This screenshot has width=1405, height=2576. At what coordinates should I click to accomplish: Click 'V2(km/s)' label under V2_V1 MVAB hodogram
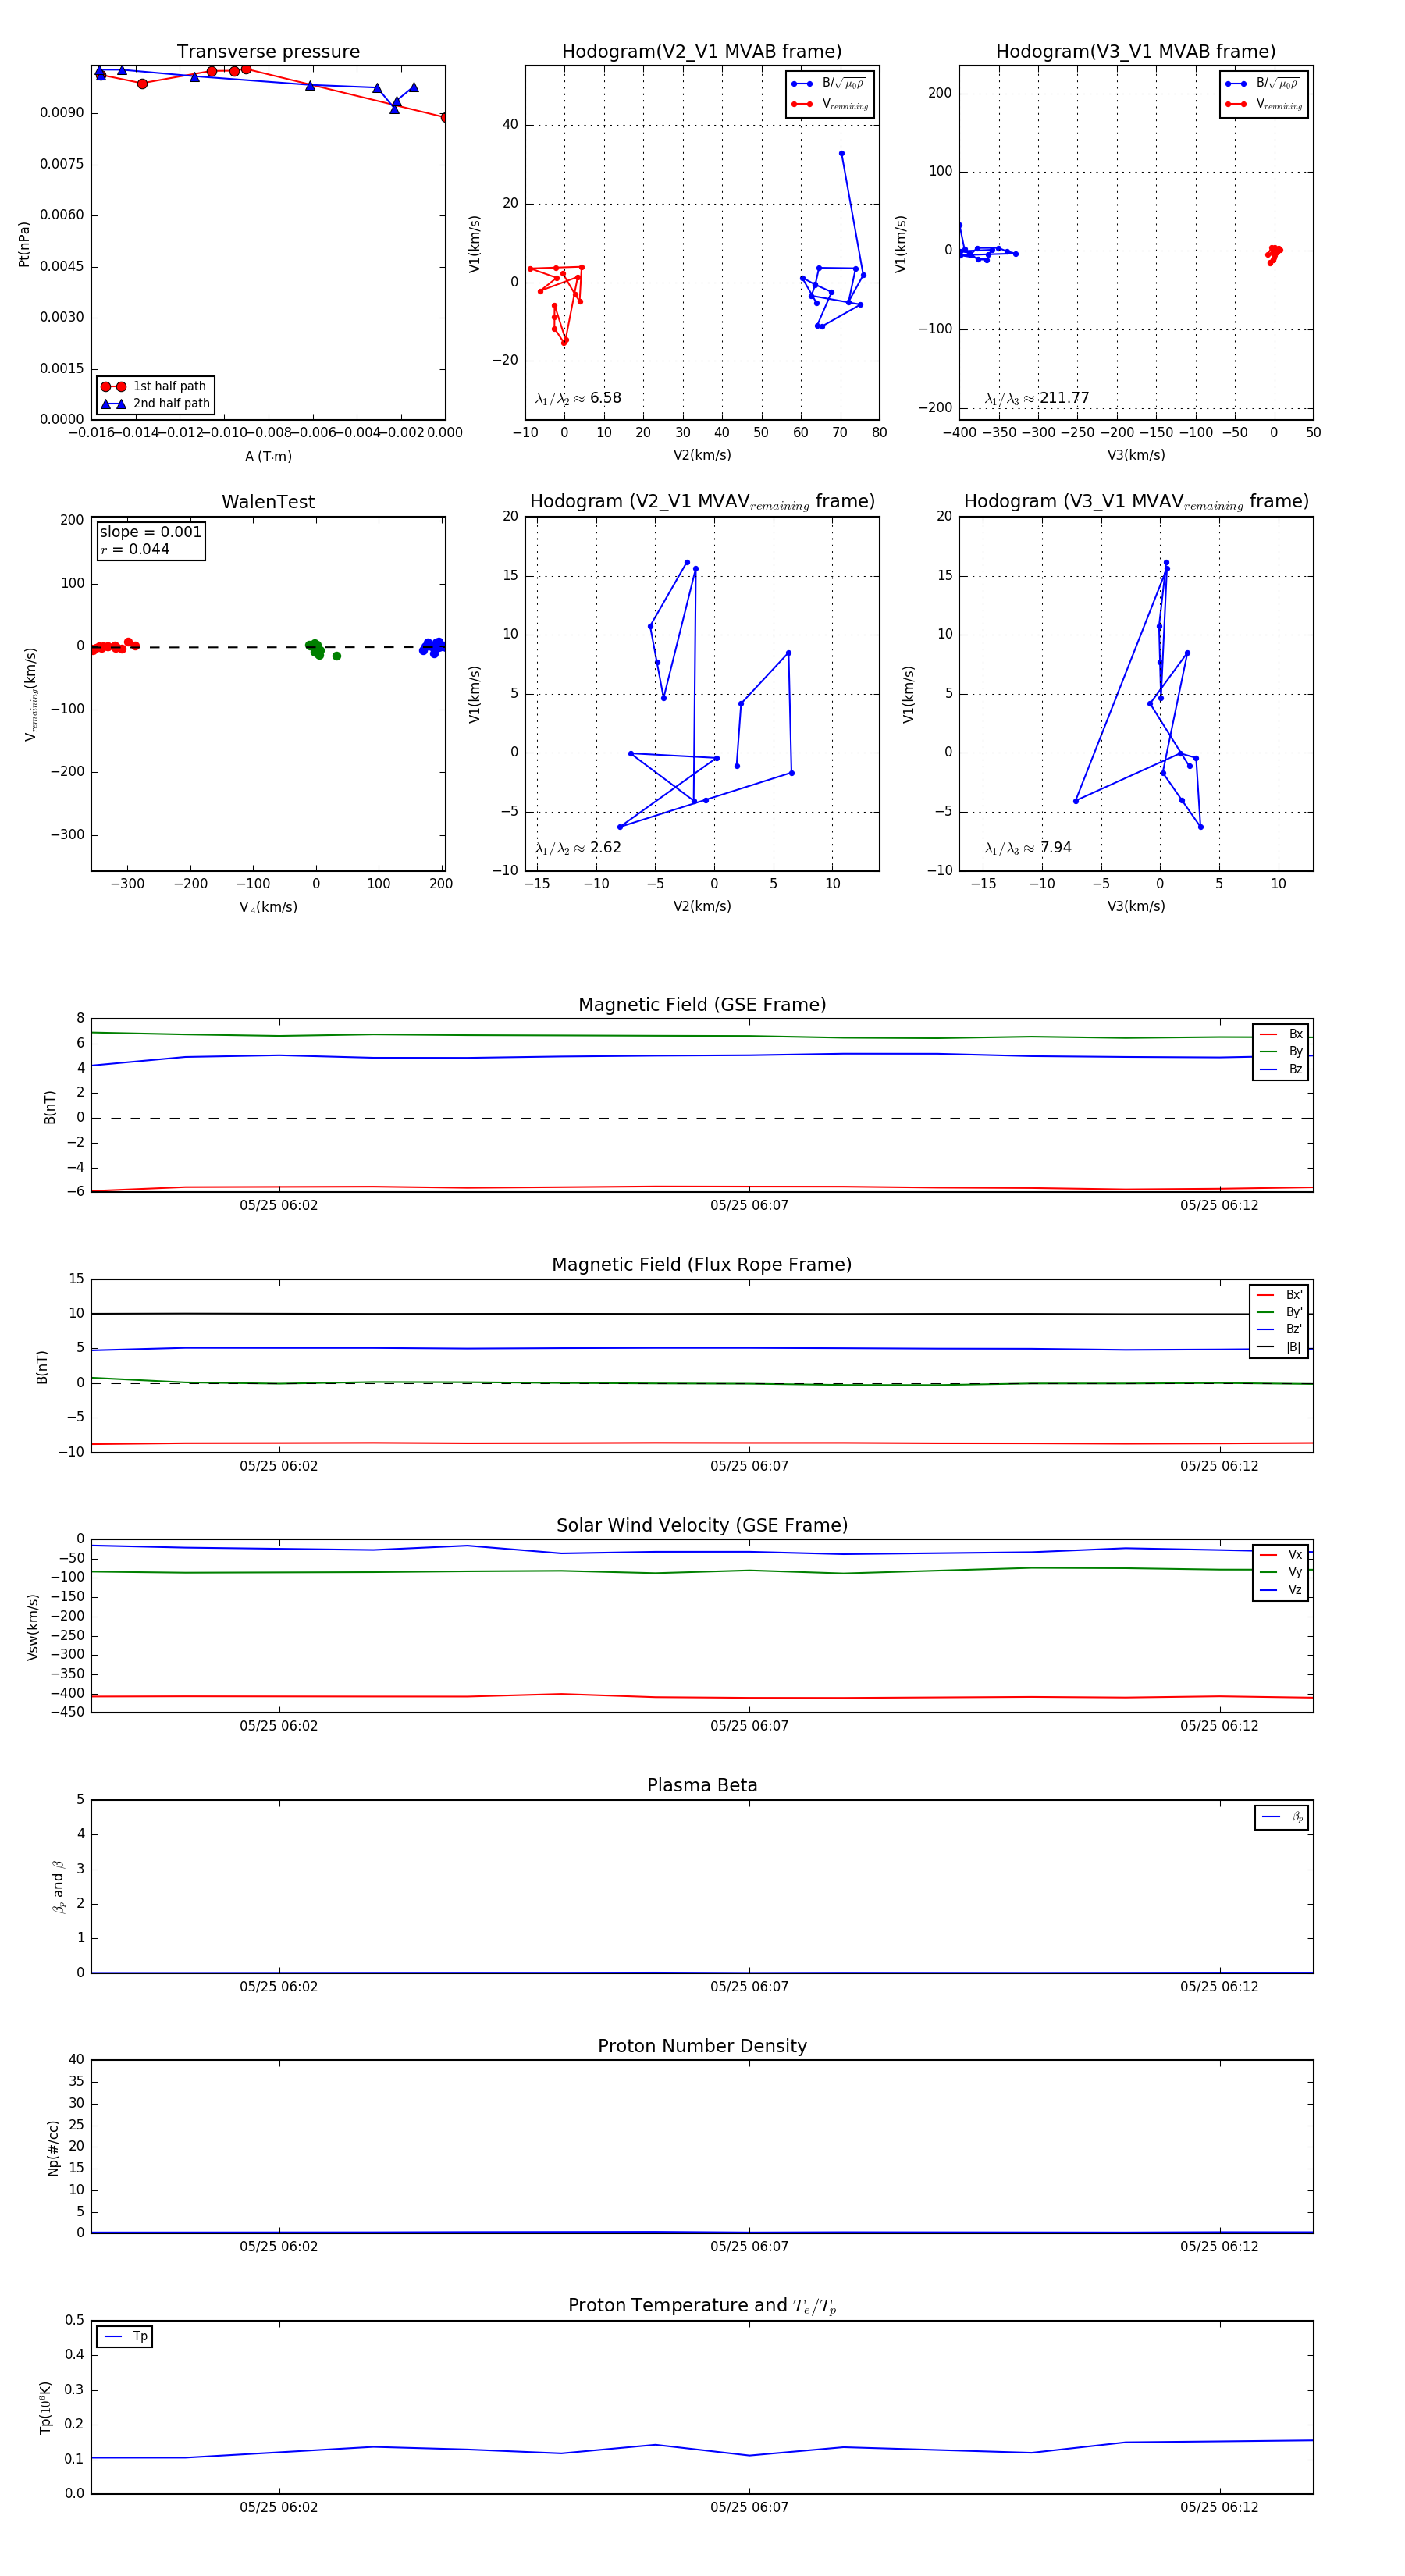tap(702, 455)
